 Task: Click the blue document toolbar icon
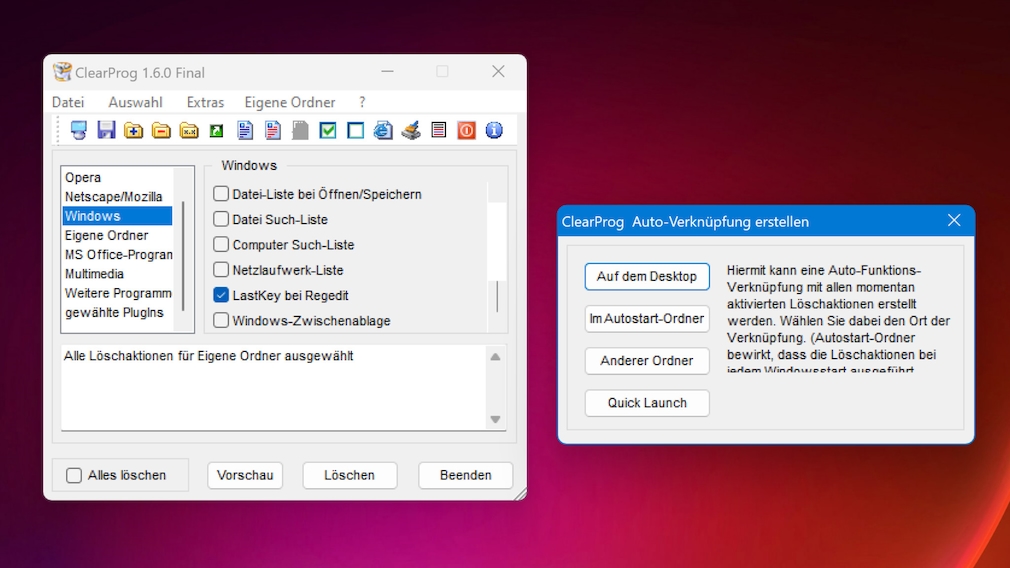pos(245,130)
